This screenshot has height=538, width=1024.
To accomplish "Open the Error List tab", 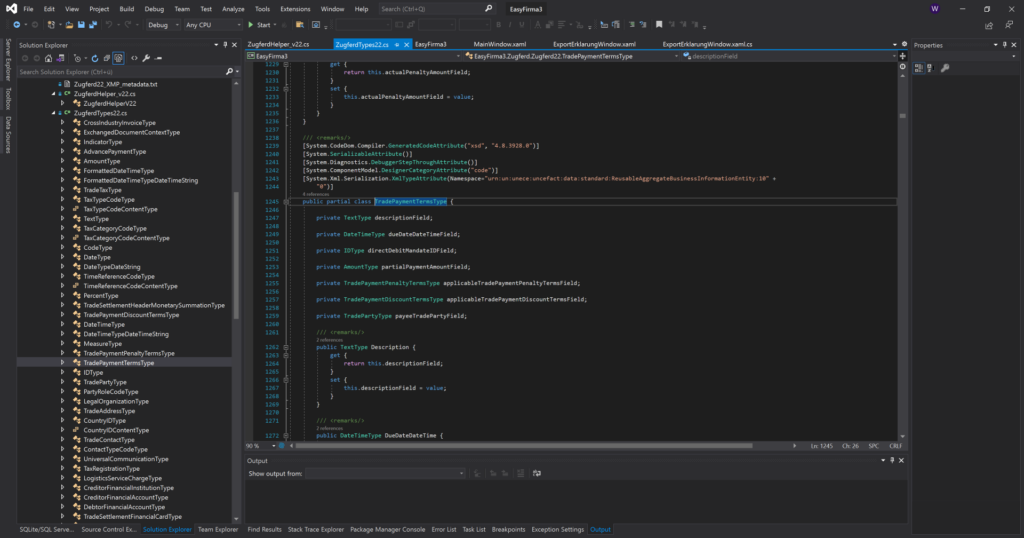I will click(443, 530).
